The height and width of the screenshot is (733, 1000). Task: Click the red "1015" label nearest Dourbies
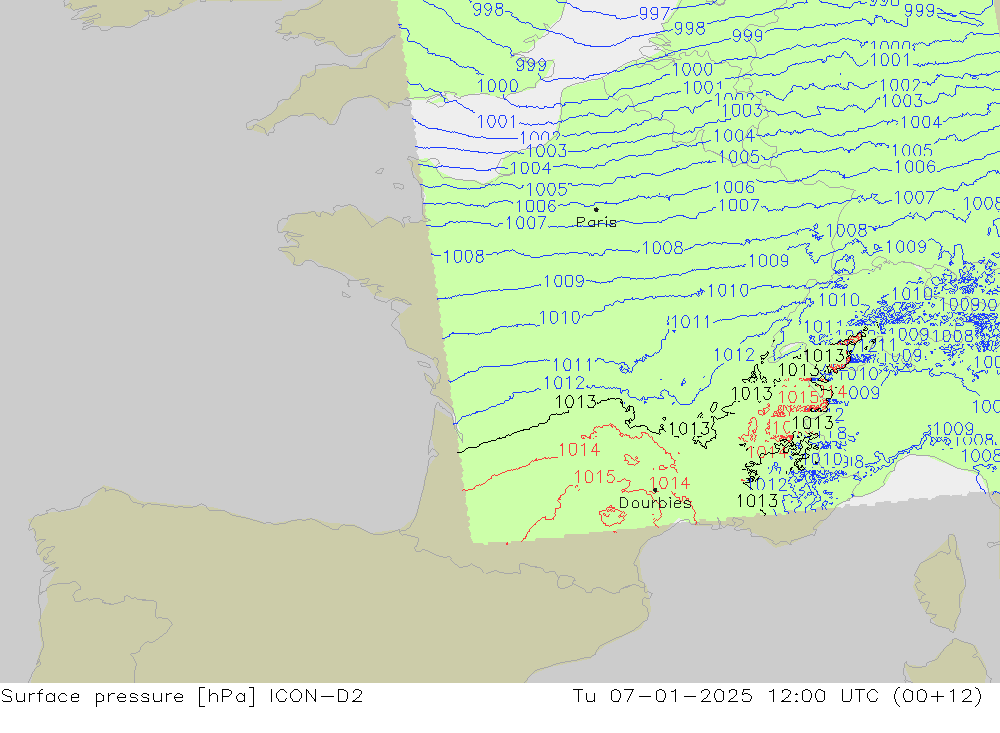(594, 477)
